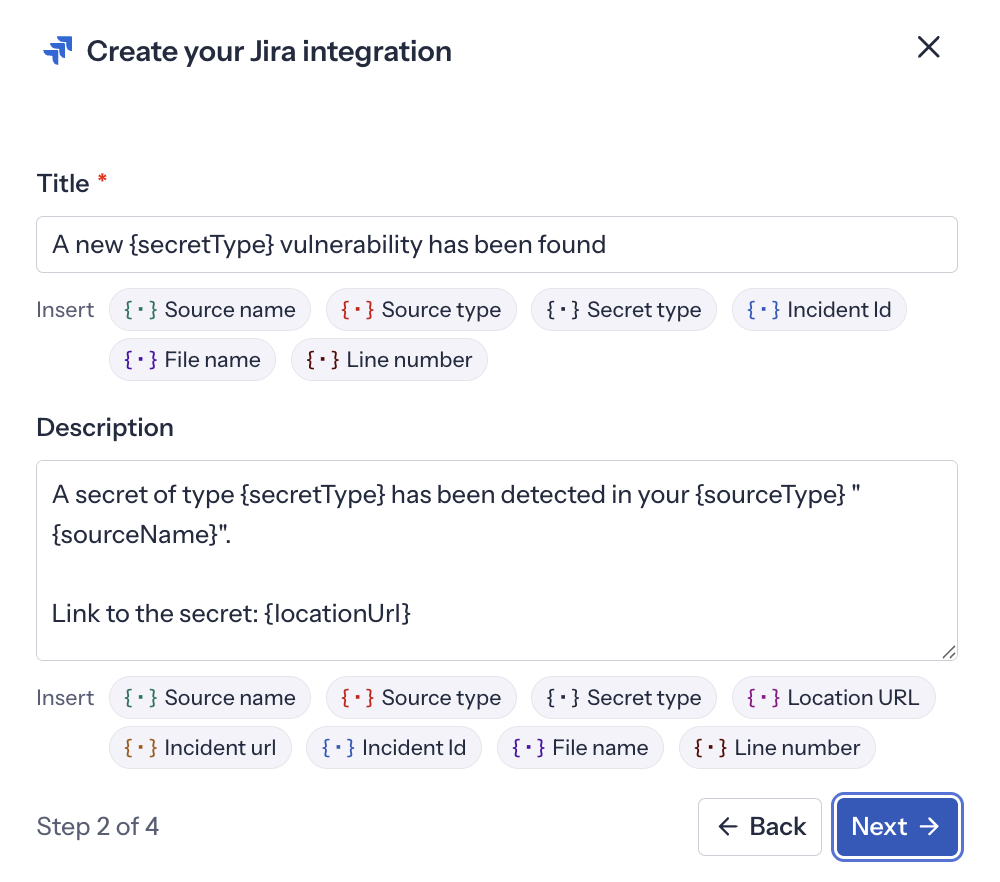Screen dimensions: 1000x882
Task: Insert Source type chip under Title
Action: (x=421, y=310)
